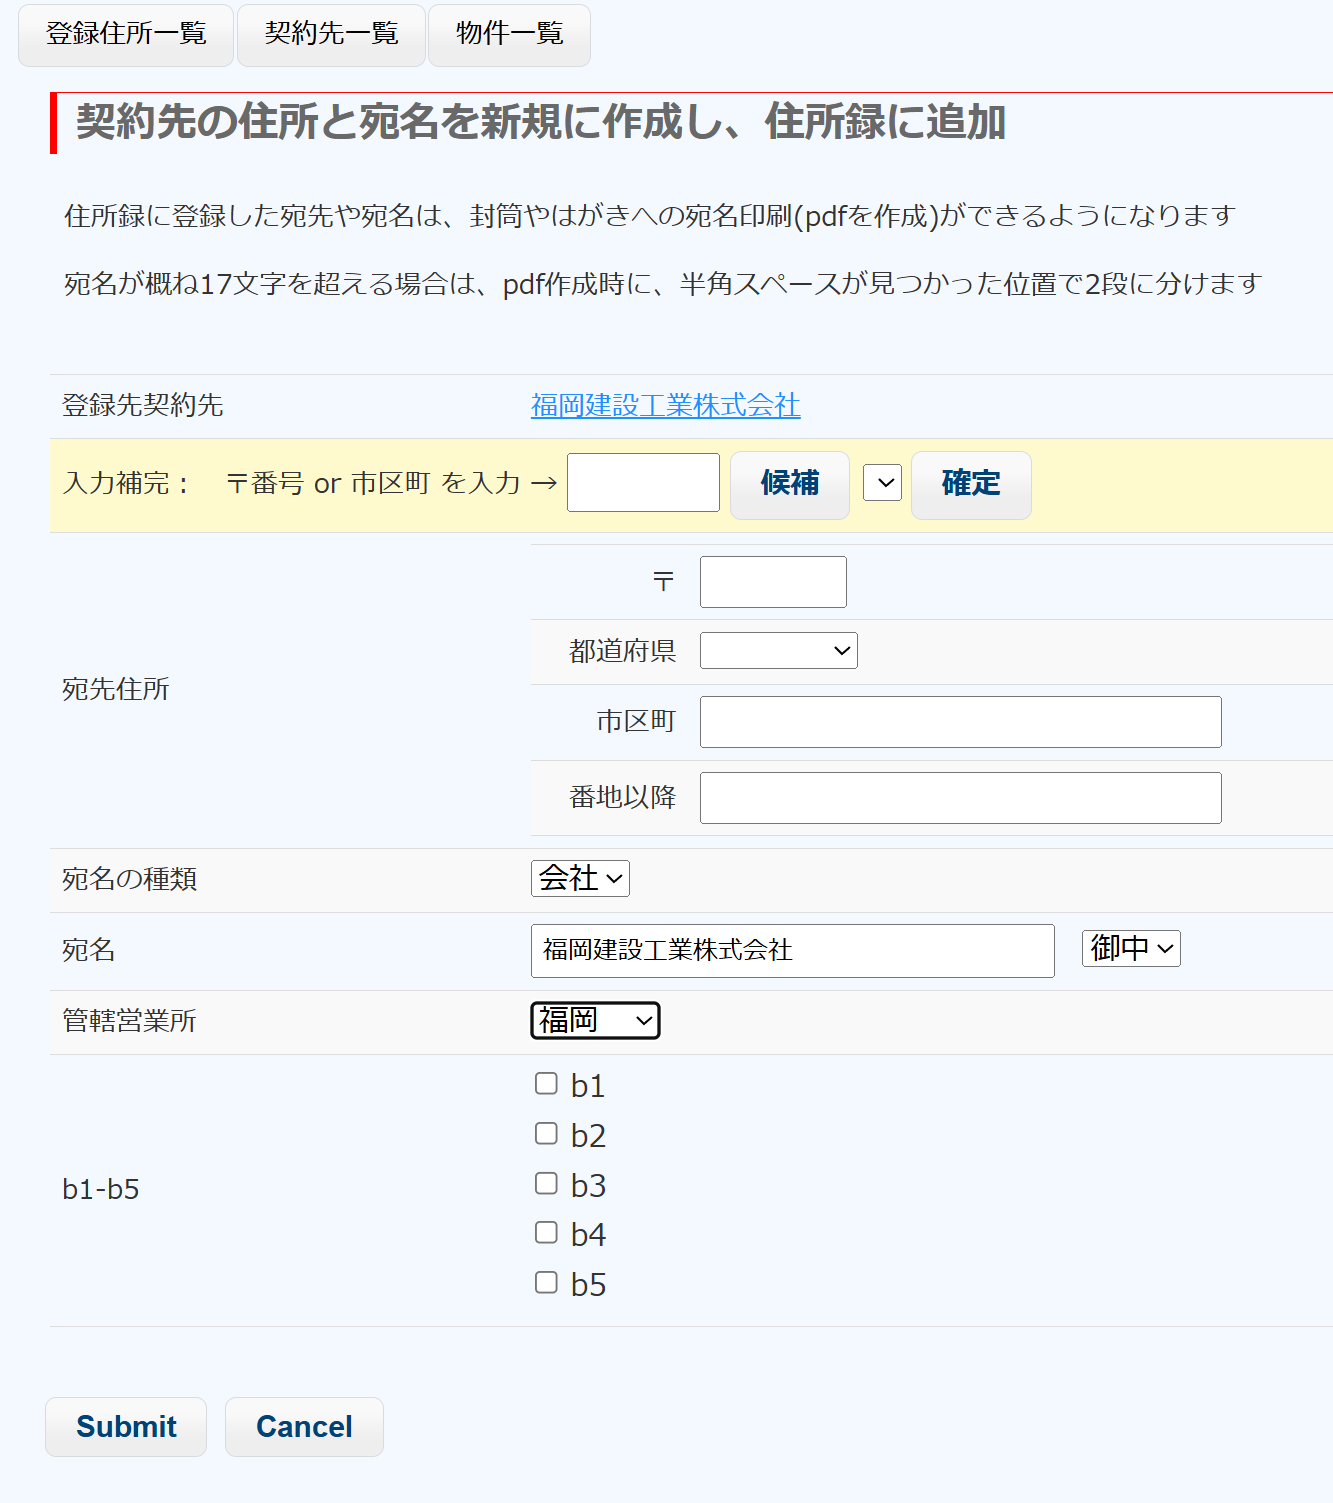Go to the 物件一覧 tab
Image resolution: width=1333 pixels, height=1503 pixels.
pyautogui.click(x=509, y=35)
